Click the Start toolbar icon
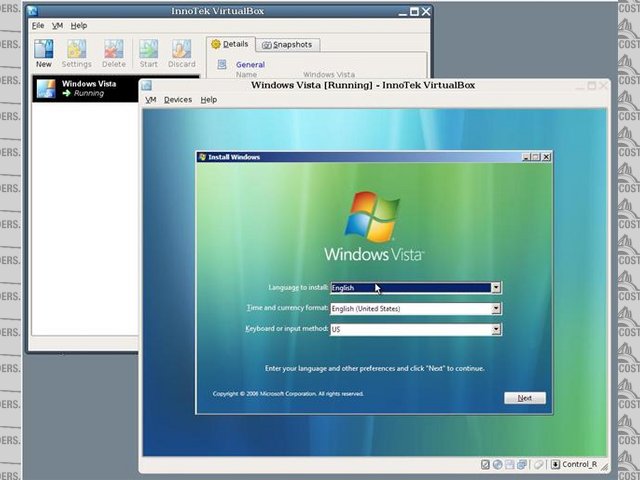 pyautogui.click(x=148, y=49)
